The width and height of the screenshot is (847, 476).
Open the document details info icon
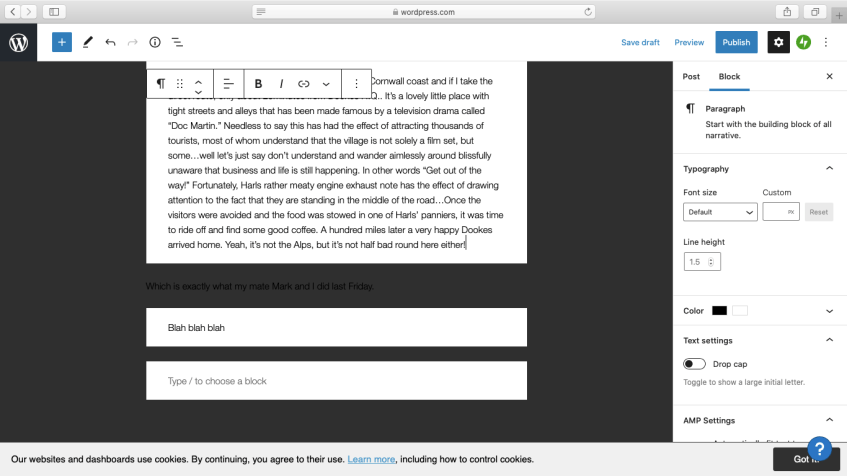pyautogui.click(x=155, y=42)
